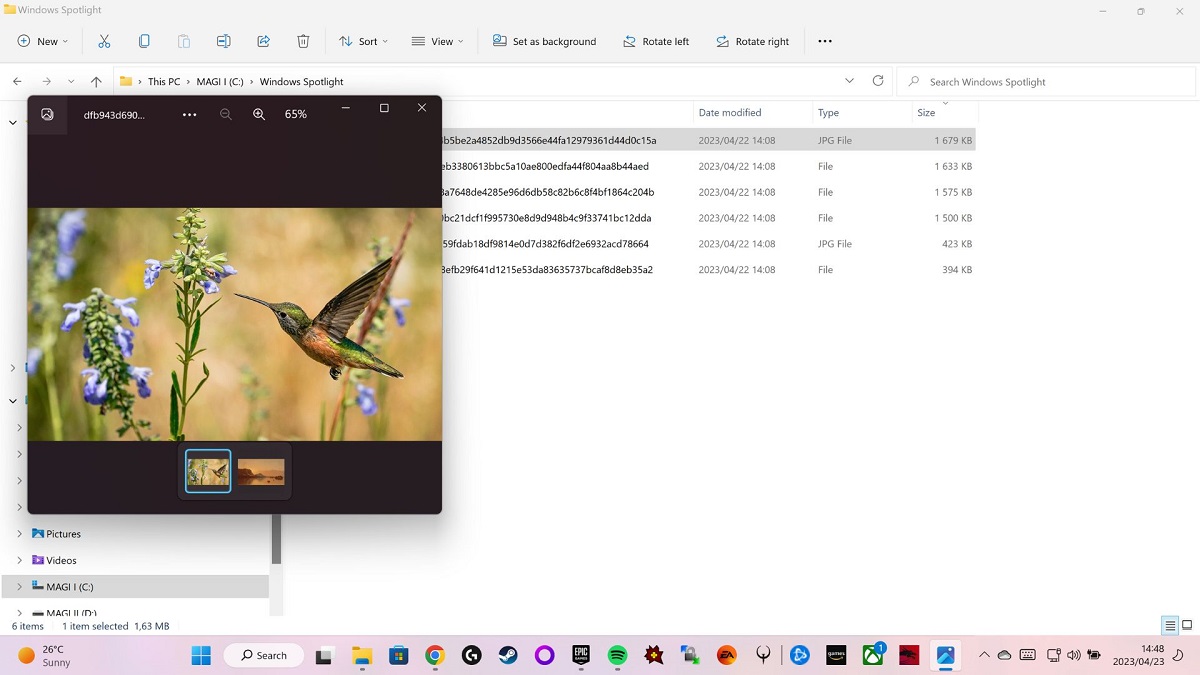Screen dimensions: 1200x675
Task: Copy the selected file
Action: point(144,41)
